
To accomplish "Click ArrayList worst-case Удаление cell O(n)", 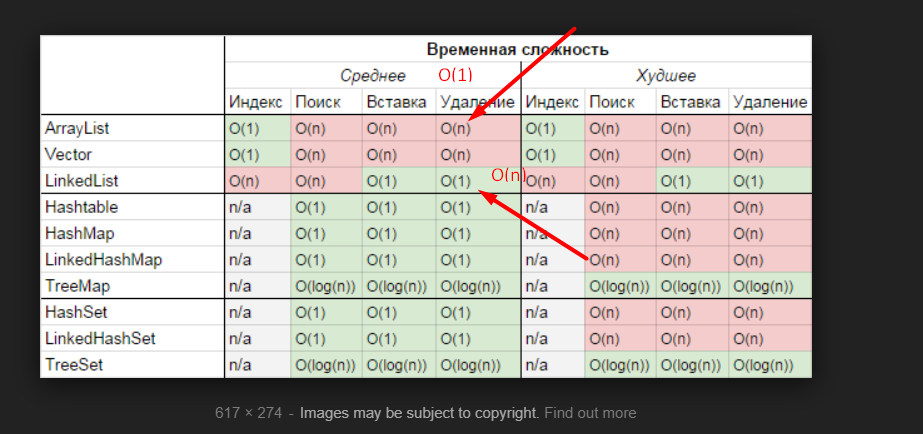I will [771, 128].
